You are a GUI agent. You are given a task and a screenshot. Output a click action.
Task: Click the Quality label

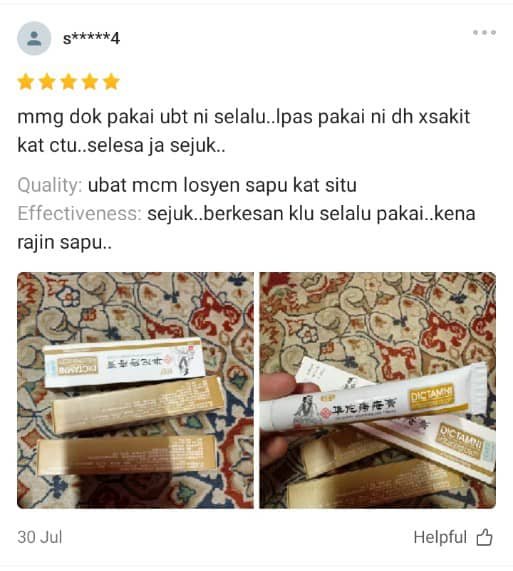[50, 185]
